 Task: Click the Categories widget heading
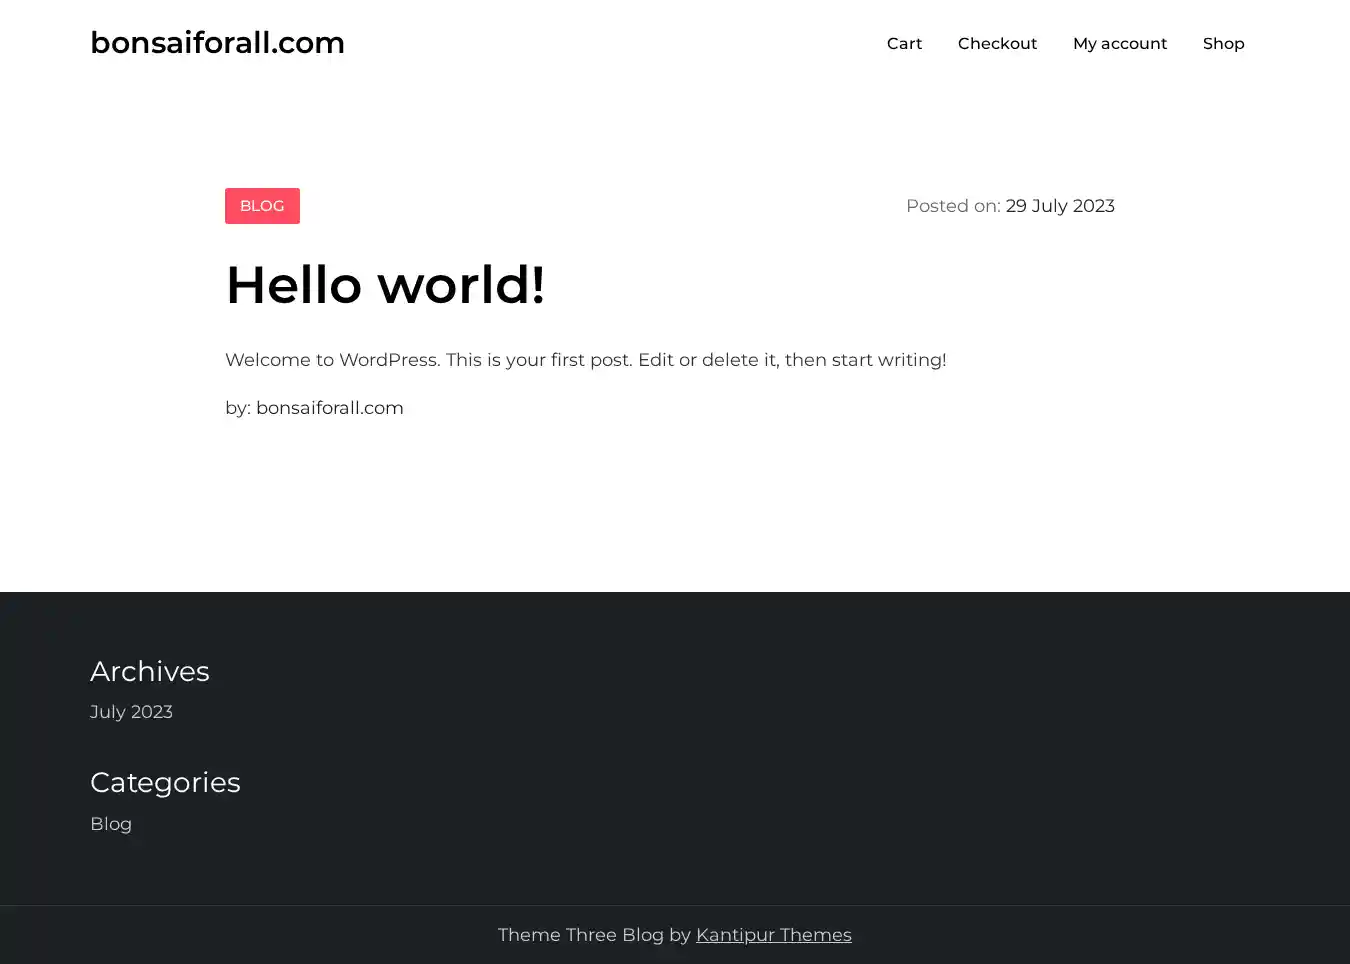[165, 782]
